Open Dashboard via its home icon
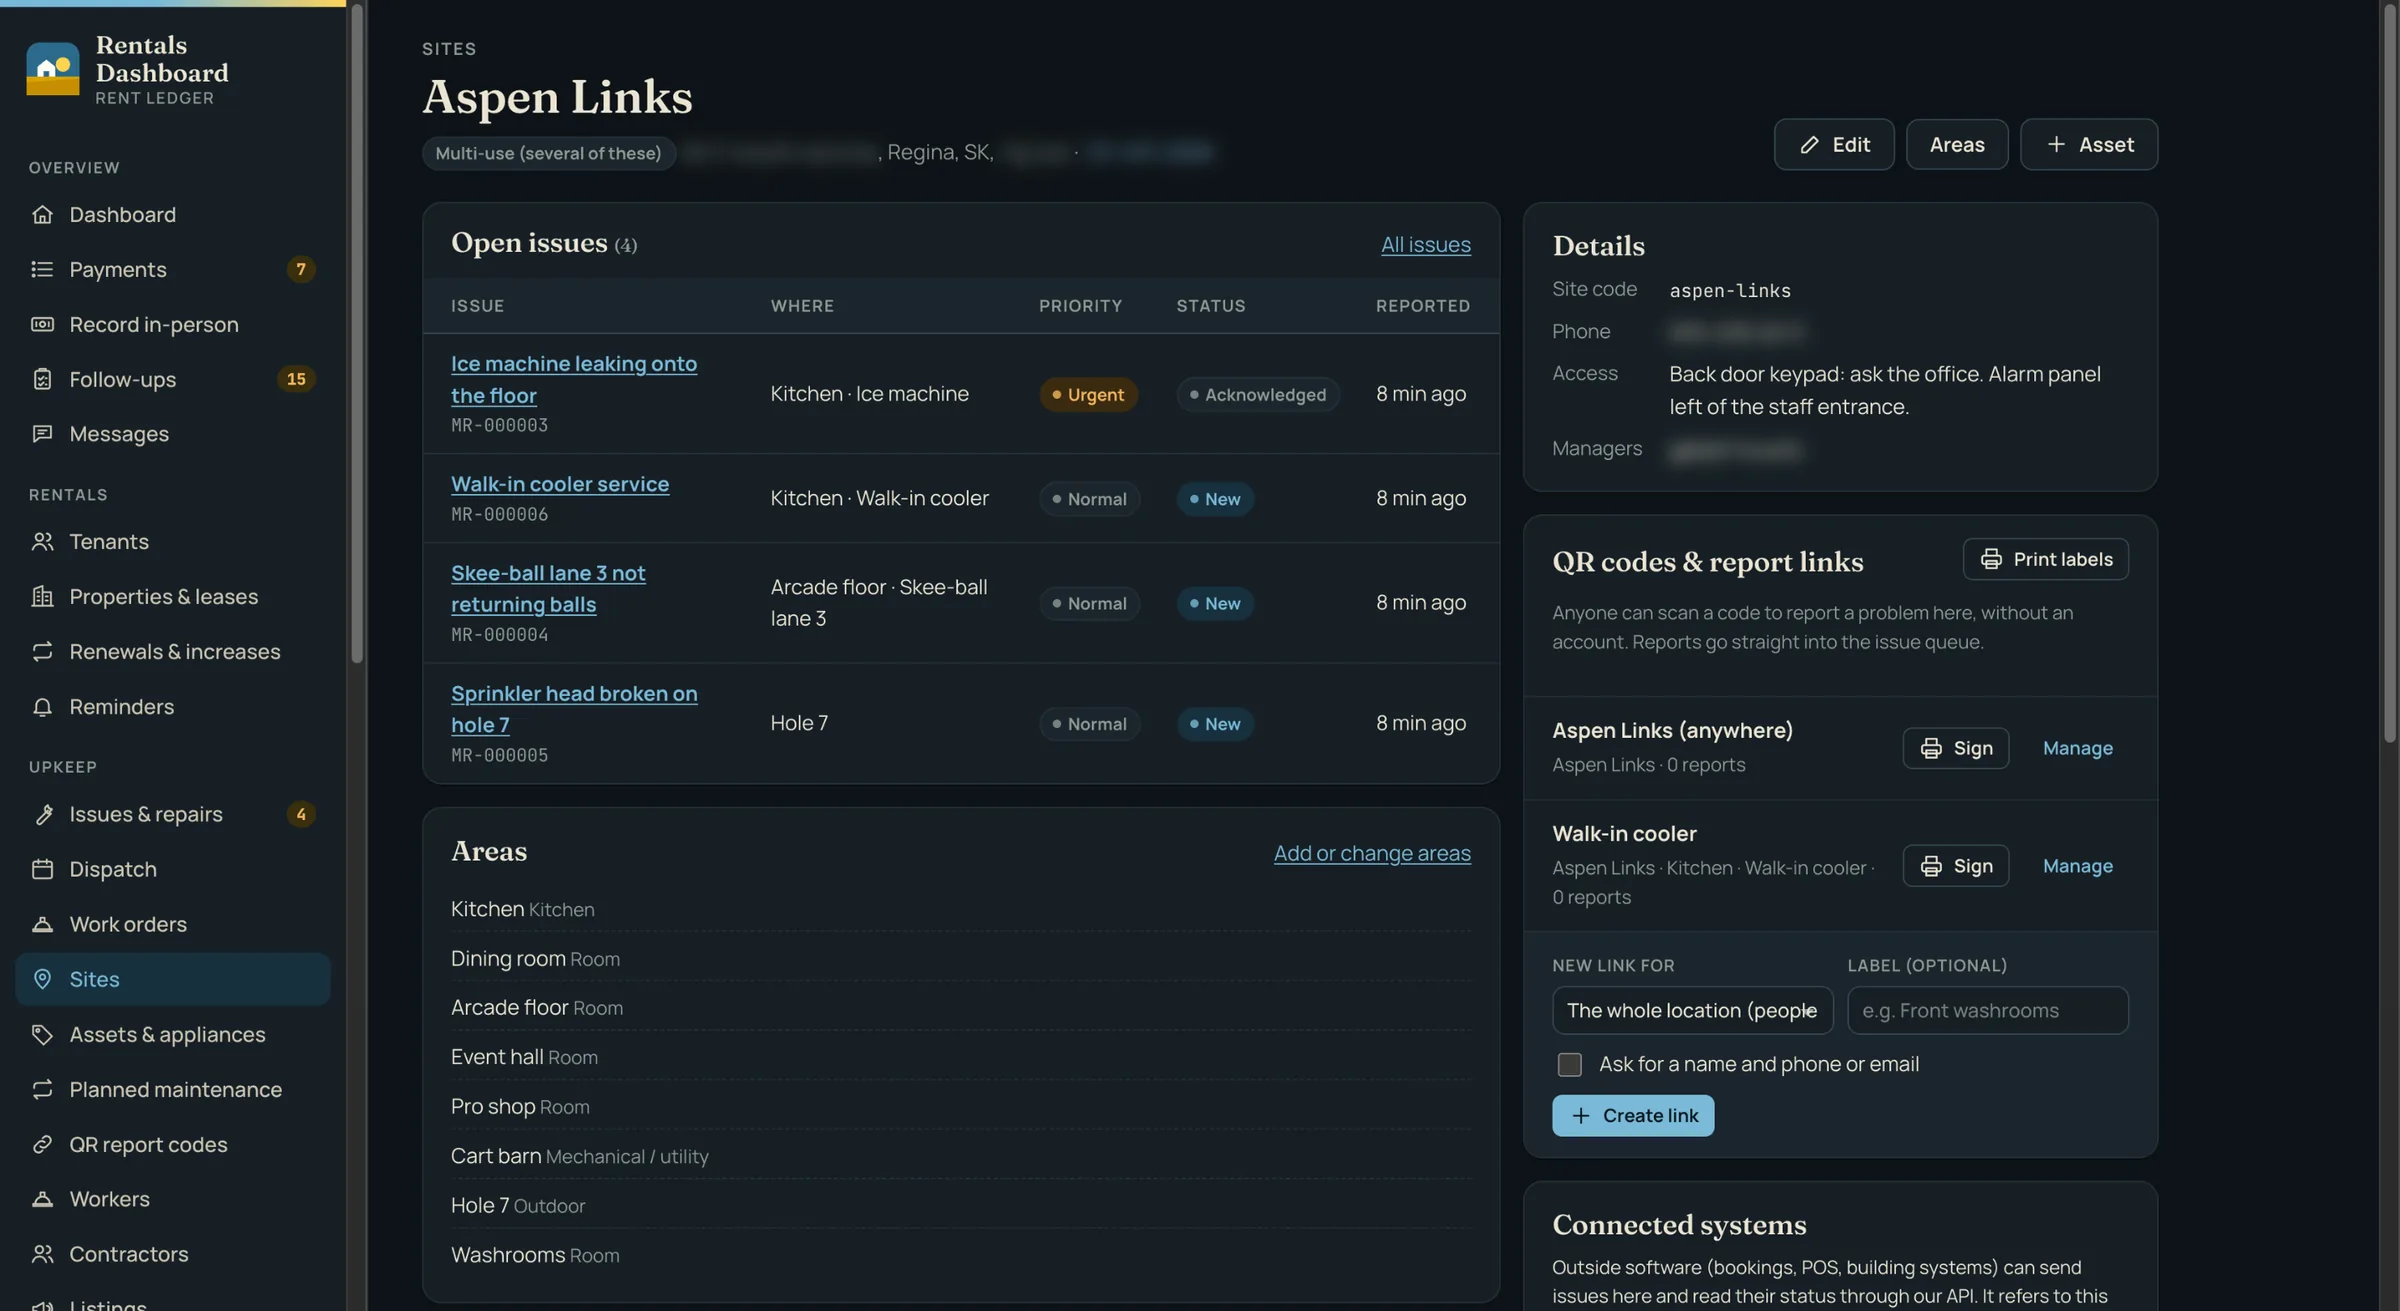The width and height of the screenshot is (2400, 1311). pos(42,214)
